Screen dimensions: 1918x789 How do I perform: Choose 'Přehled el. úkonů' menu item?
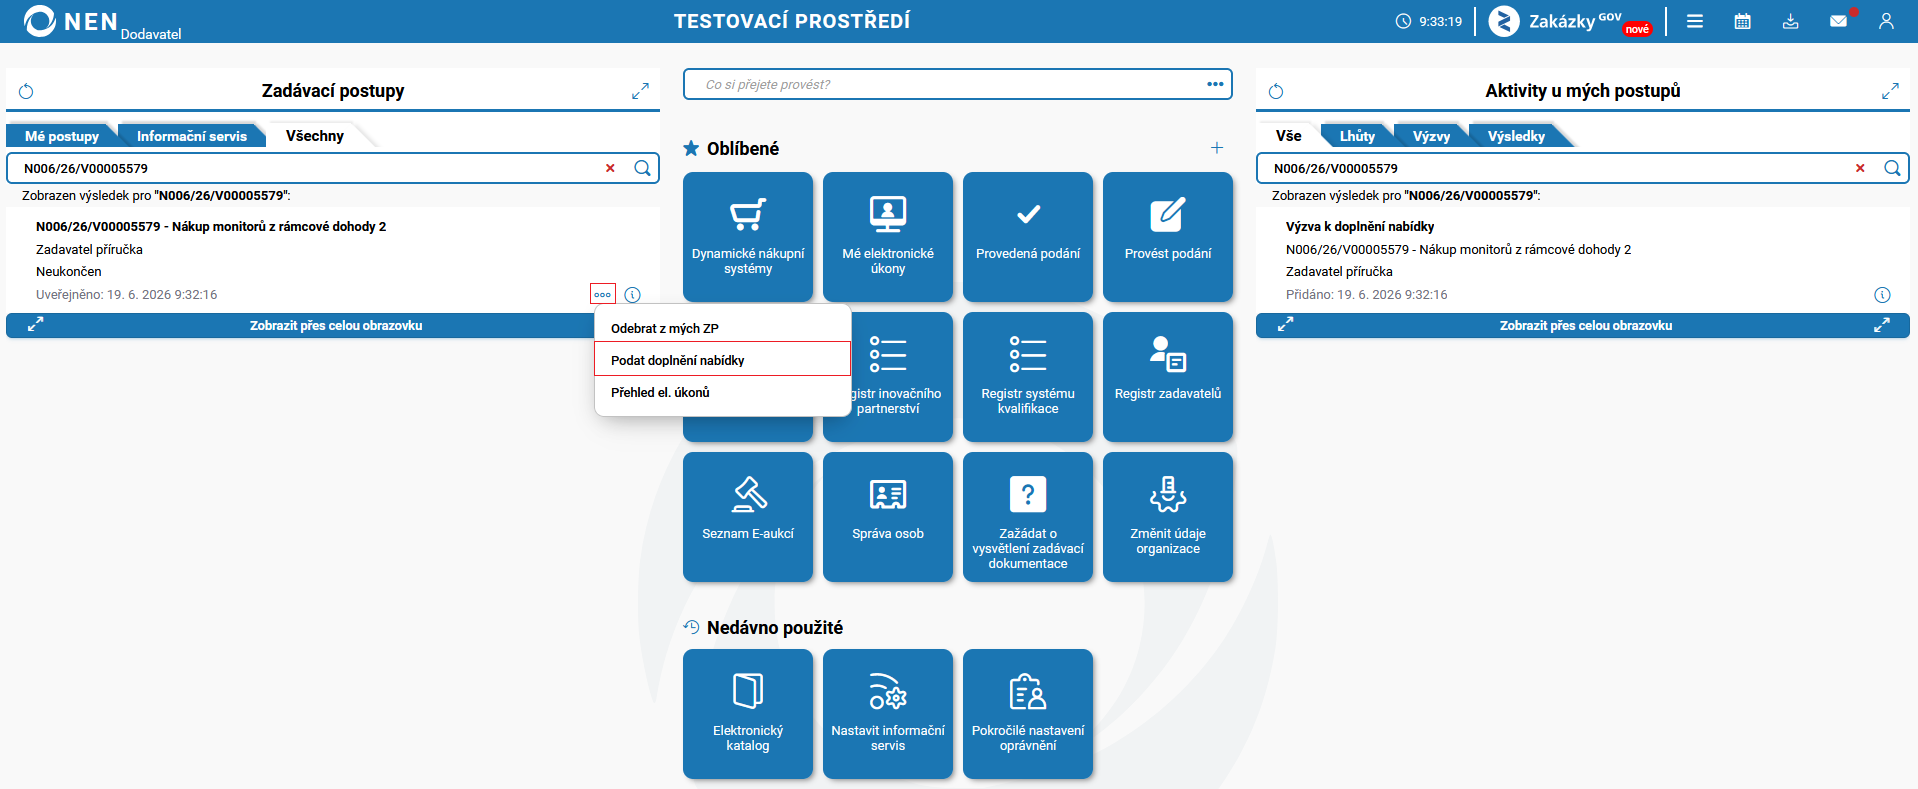tap(722, 392)
